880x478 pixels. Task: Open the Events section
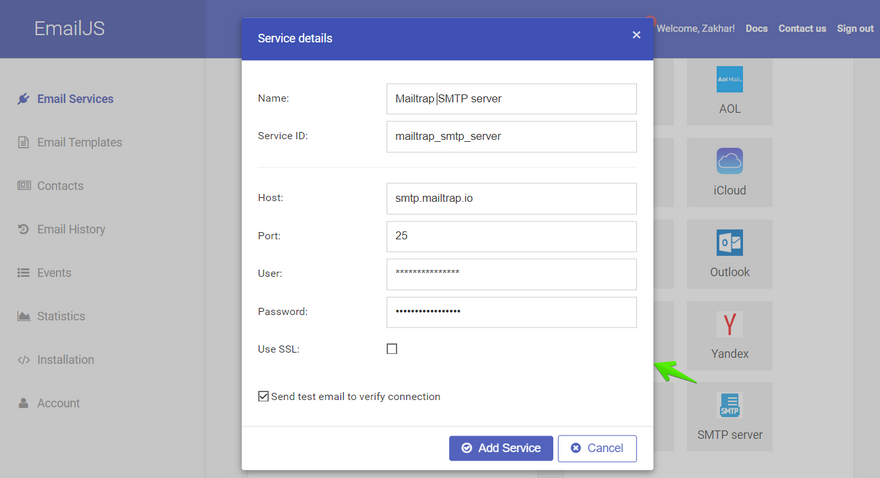(54, 273)
